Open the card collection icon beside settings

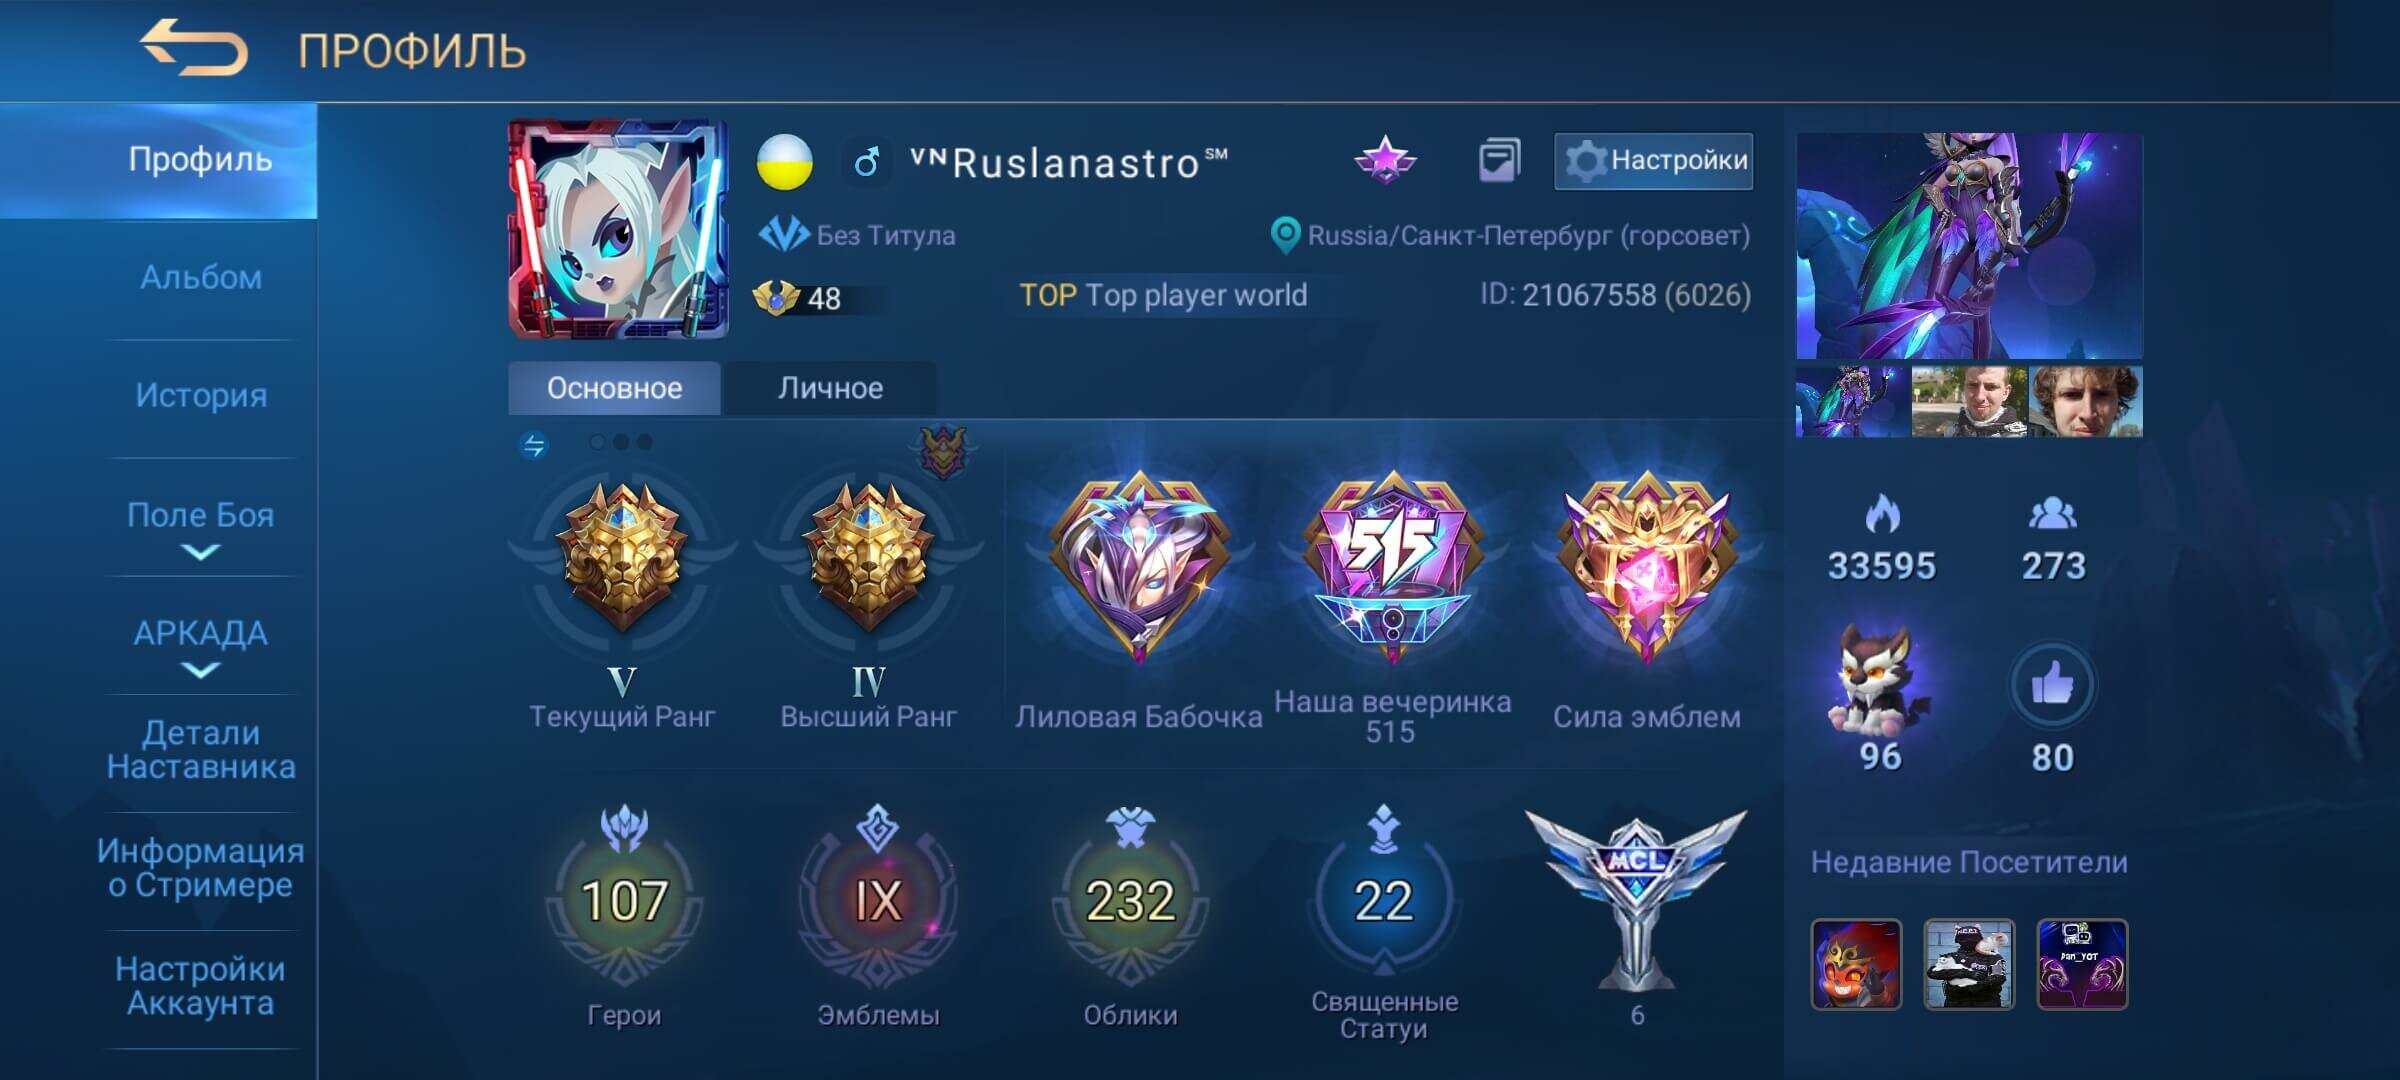[x=1499, y=160]
